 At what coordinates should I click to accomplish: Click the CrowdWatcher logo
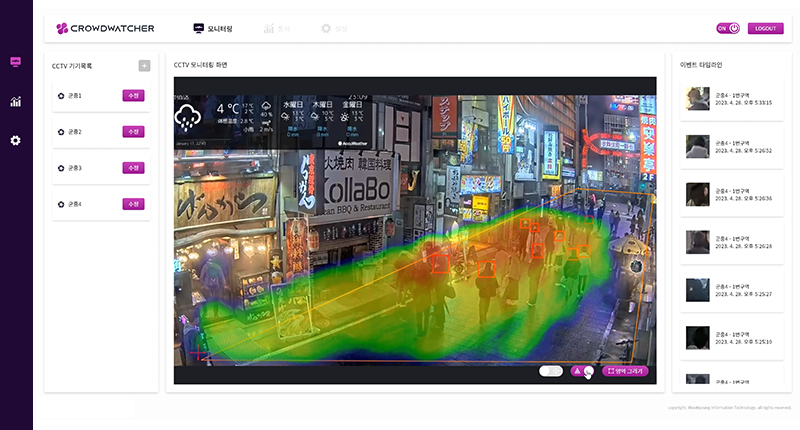click(x=105, y=29)
